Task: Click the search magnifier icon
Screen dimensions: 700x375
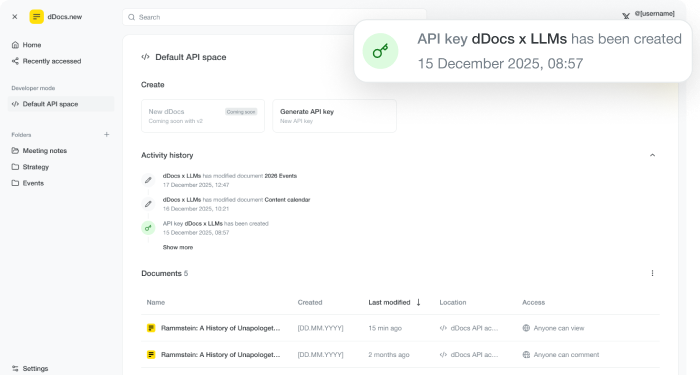Action: click(131, 17)
